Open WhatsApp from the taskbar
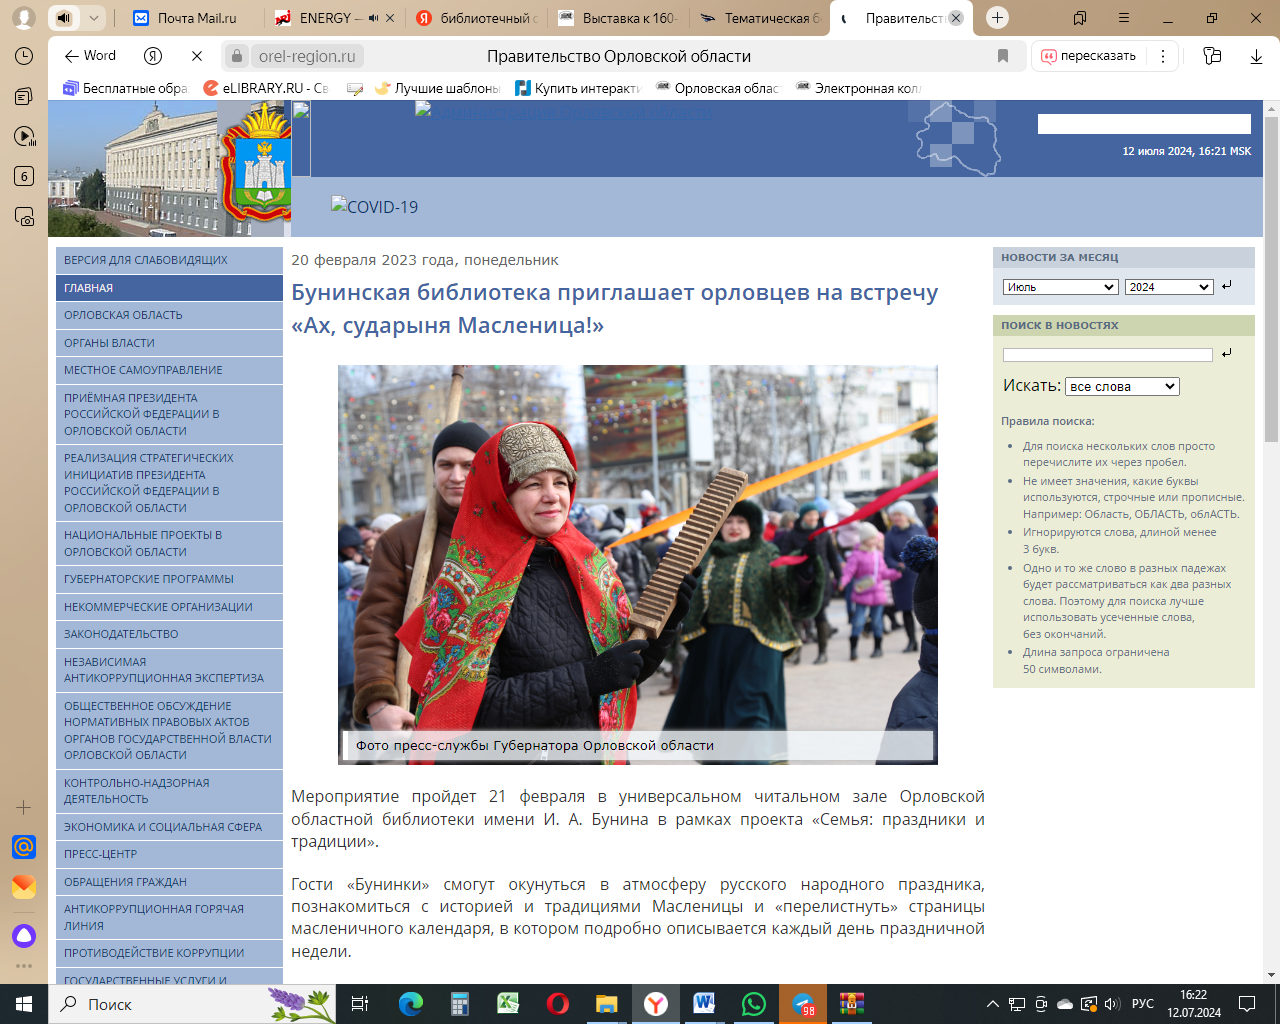 [753, 1003]
